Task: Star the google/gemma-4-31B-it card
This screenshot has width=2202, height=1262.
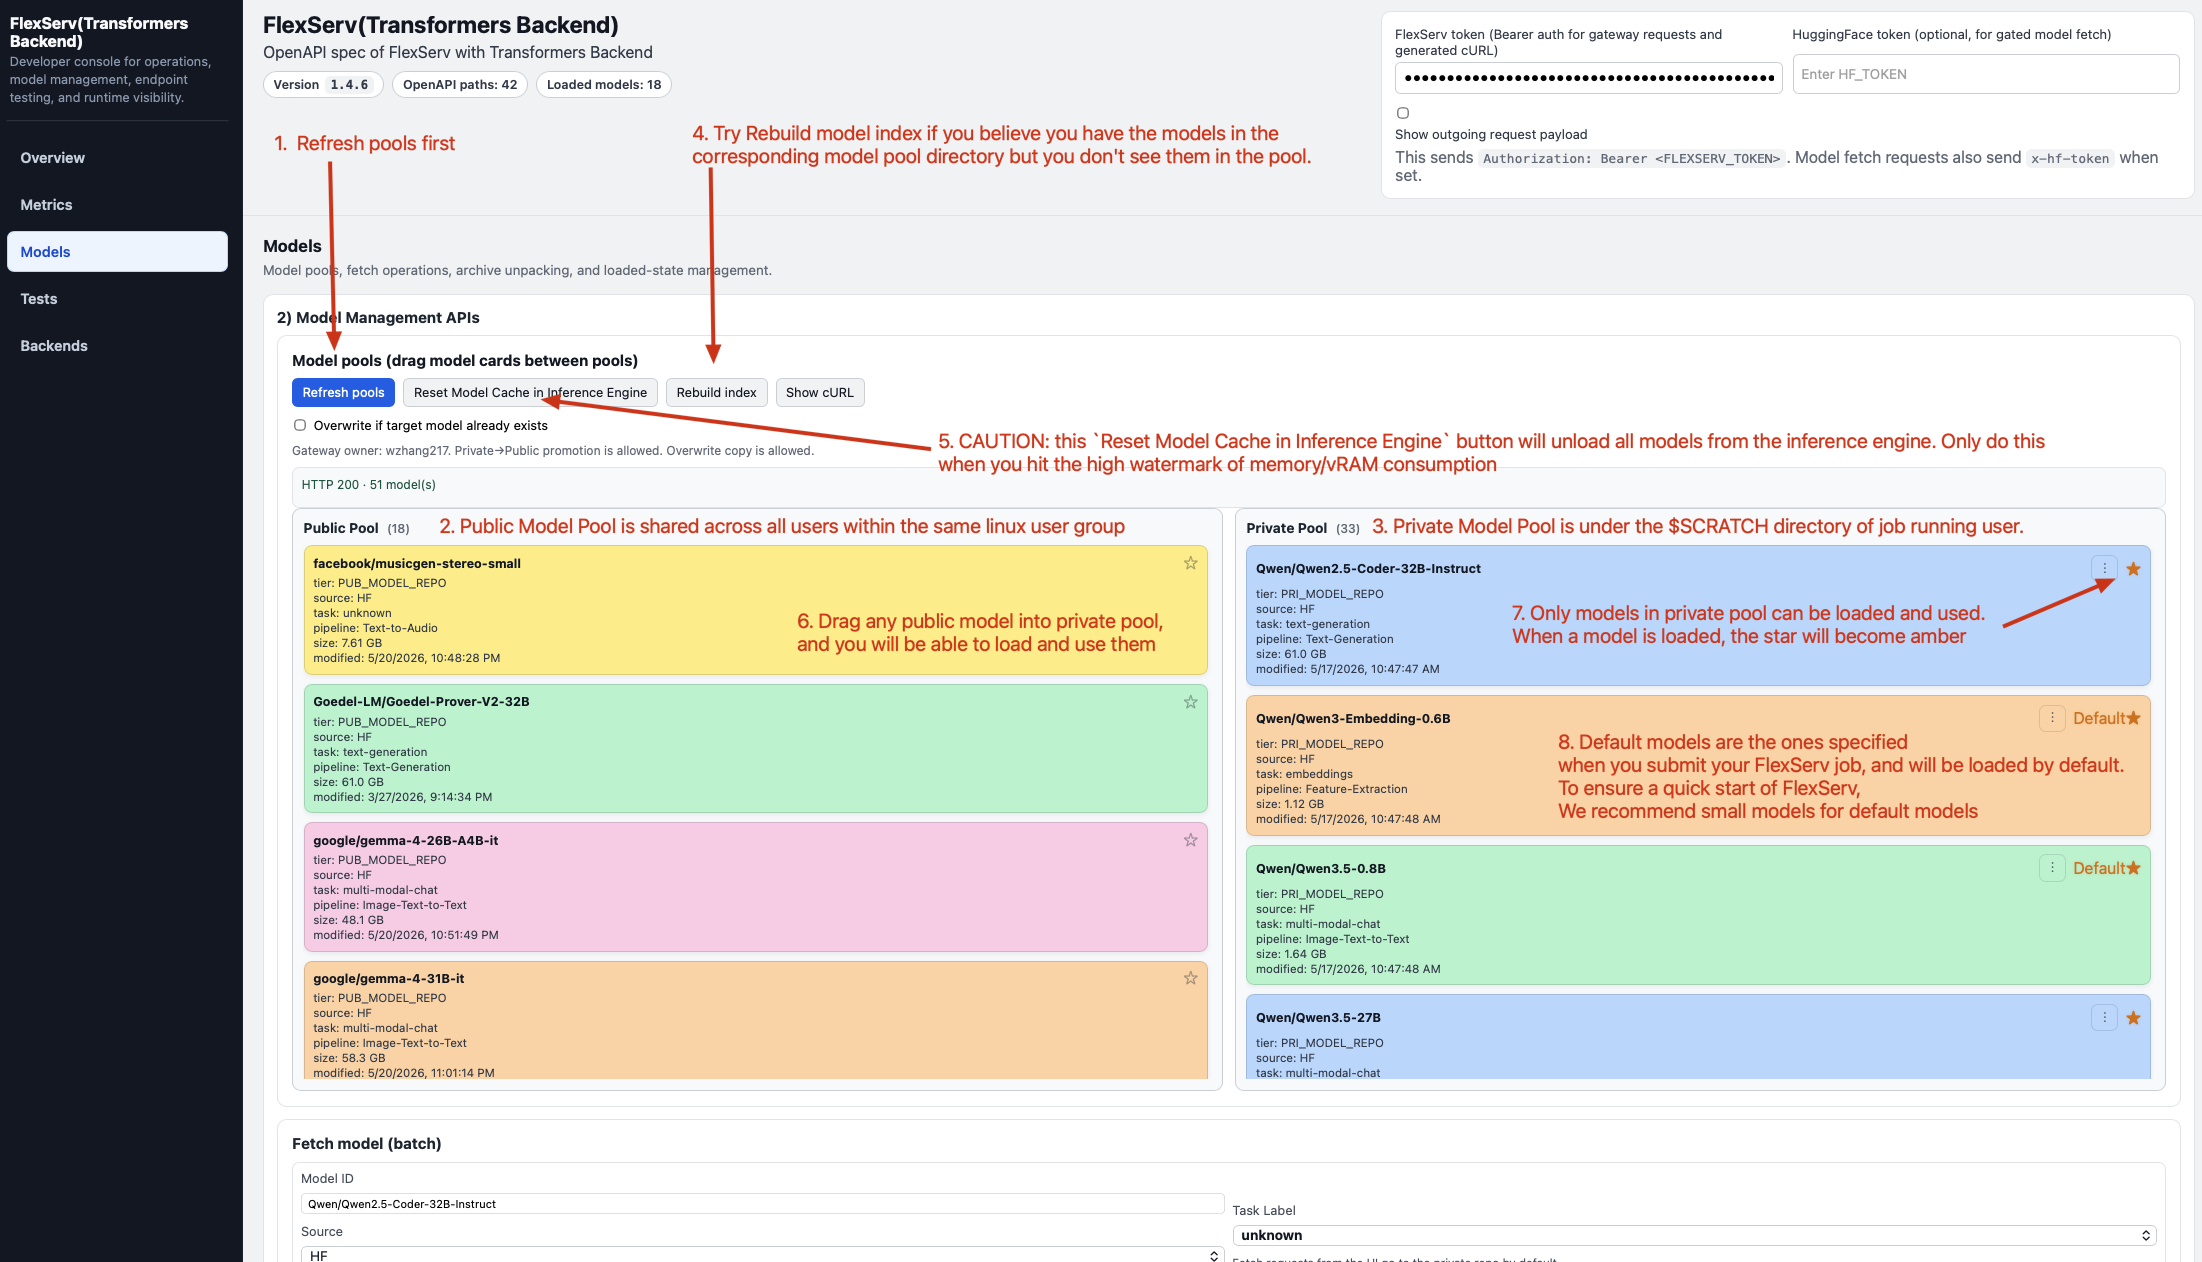Action: click(x=1190, y=978)
